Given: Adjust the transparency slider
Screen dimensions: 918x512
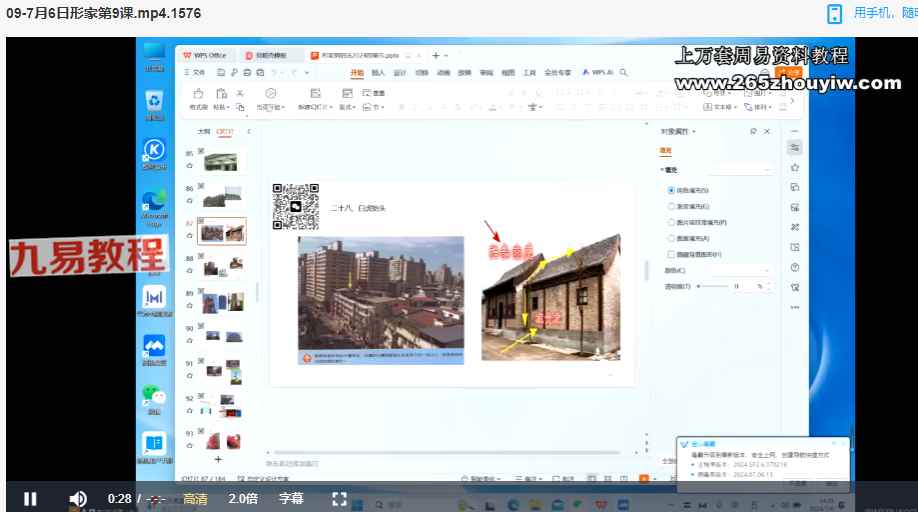Looking at the screenshot, I should coord(711,286).
